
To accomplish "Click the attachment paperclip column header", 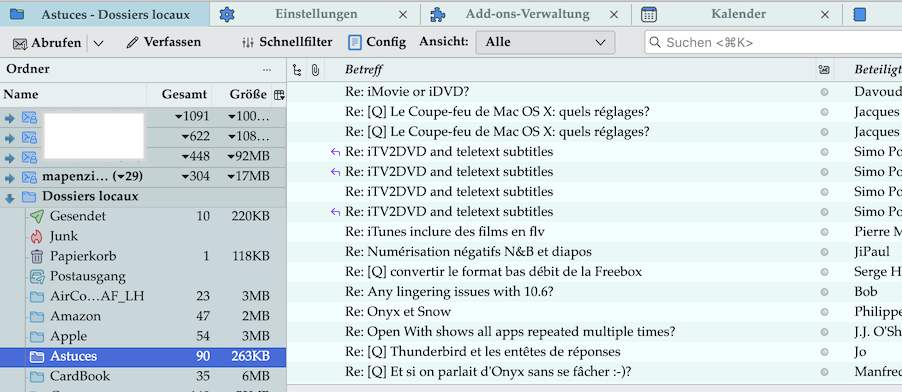I will pos(315,70).
